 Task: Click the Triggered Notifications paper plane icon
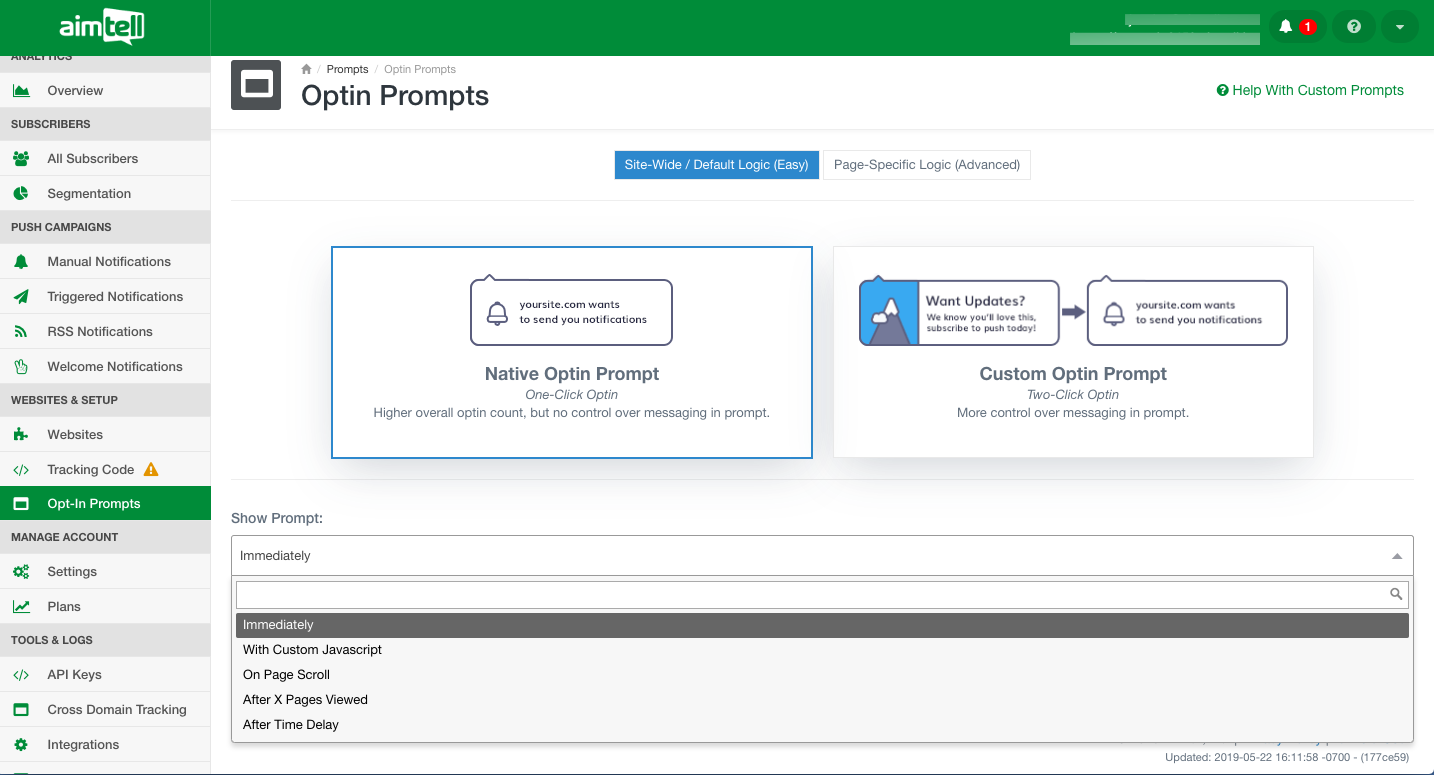[x=21, y=296]
